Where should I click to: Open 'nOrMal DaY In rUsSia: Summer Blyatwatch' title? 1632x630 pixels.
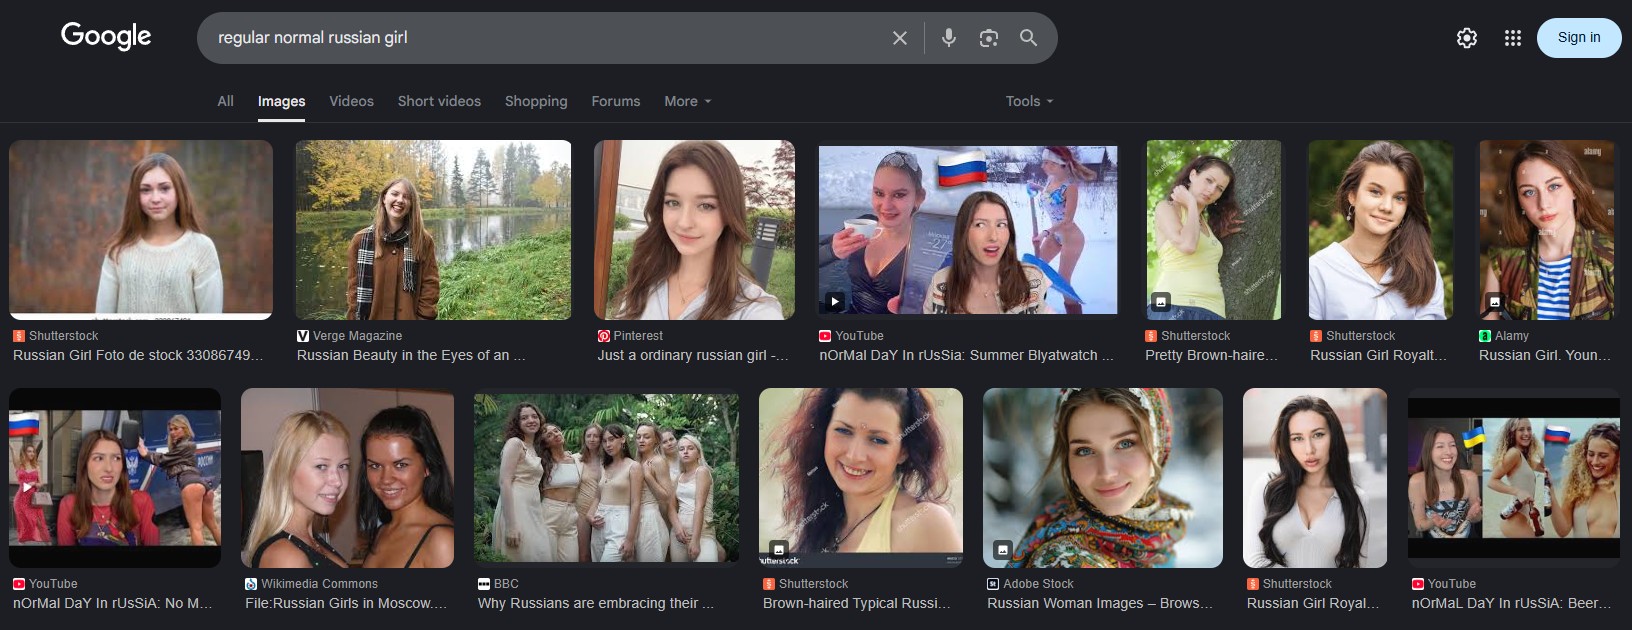(966, 355)
